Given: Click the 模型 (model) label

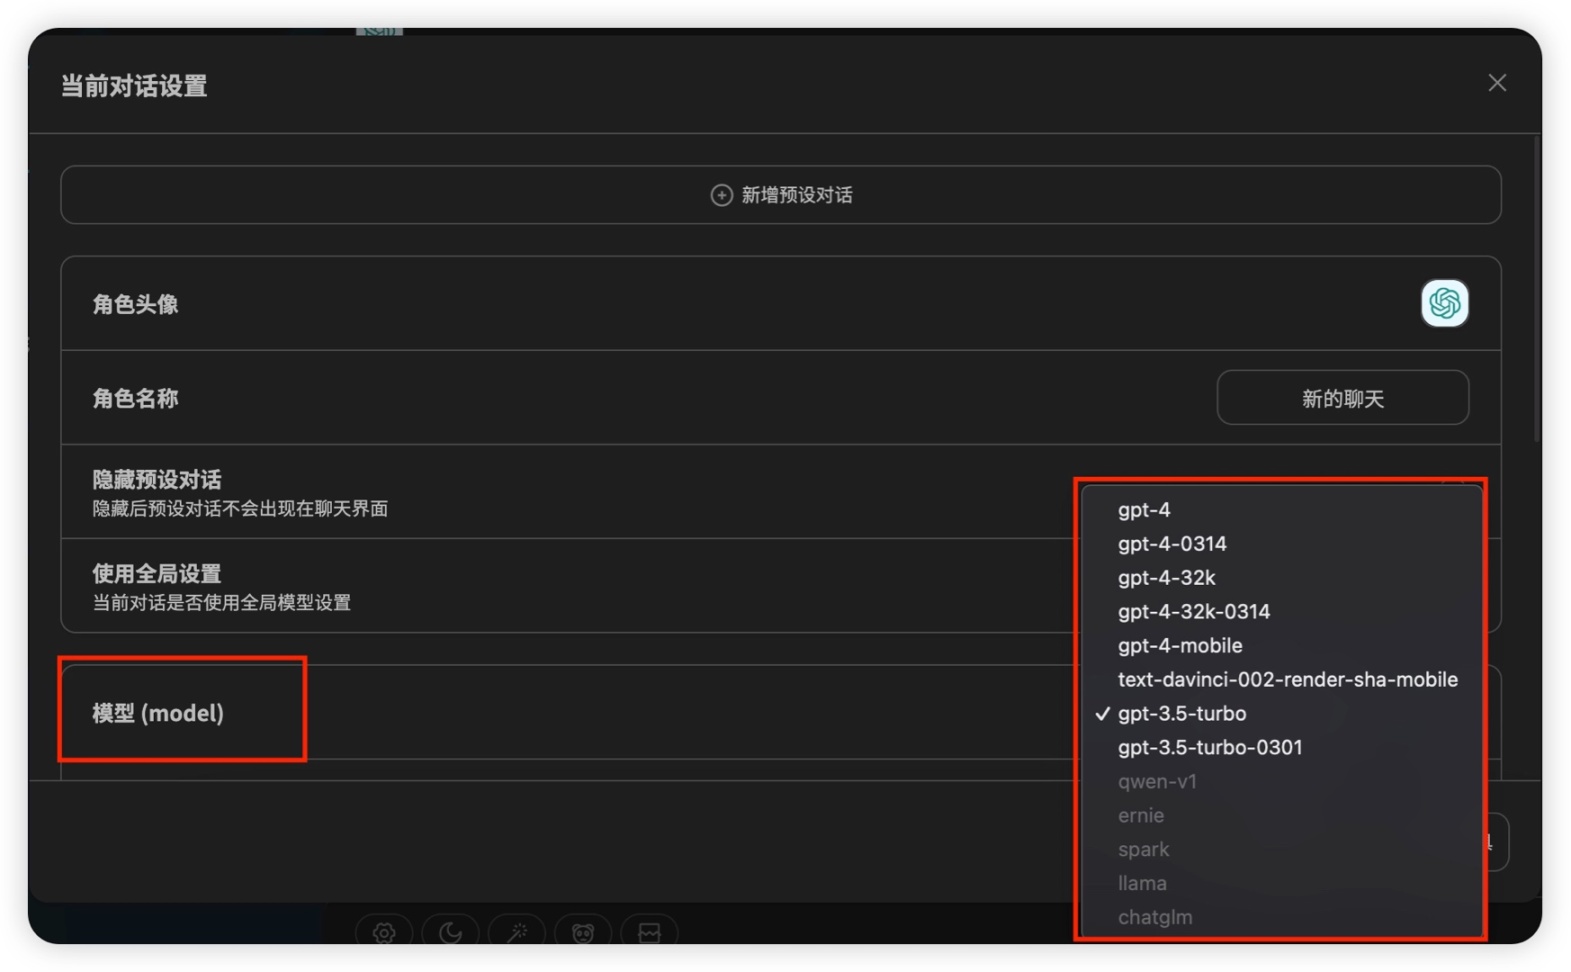Looking at the screenshot, I should [x=158, y=713].
